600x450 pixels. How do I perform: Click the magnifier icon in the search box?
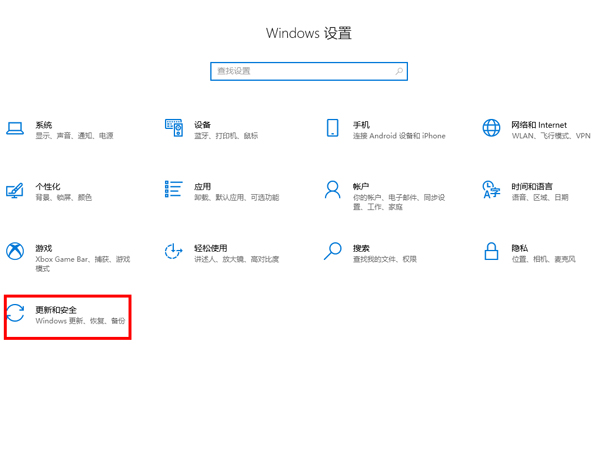point(399,71)
